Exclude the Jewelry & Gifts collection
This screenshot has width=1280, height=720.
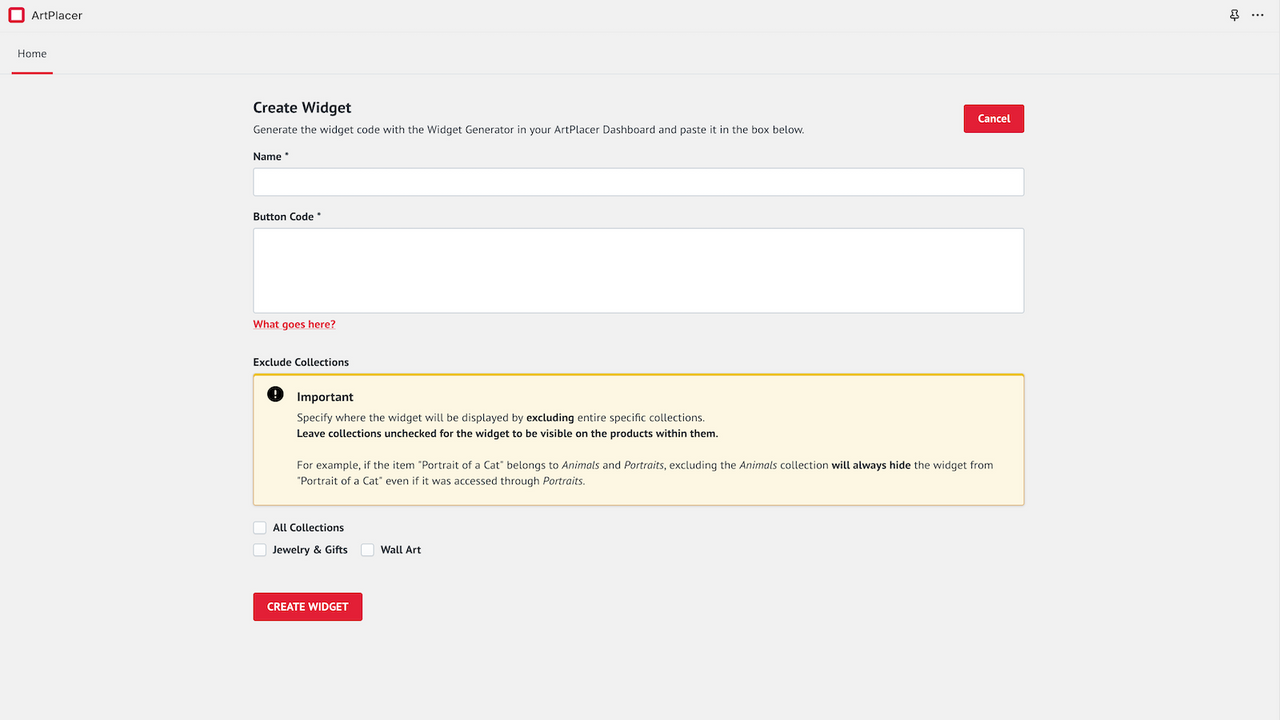(260, 550)
